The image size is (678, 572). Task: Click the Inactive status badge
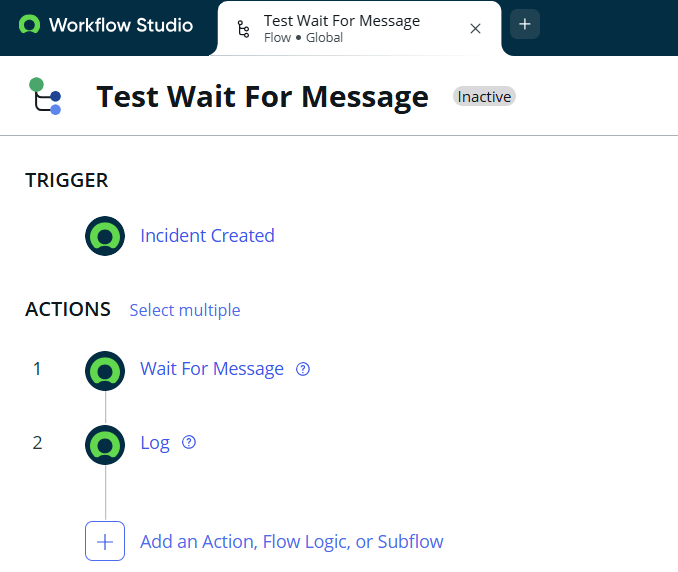pyautogui.click(x=485, y=96)
